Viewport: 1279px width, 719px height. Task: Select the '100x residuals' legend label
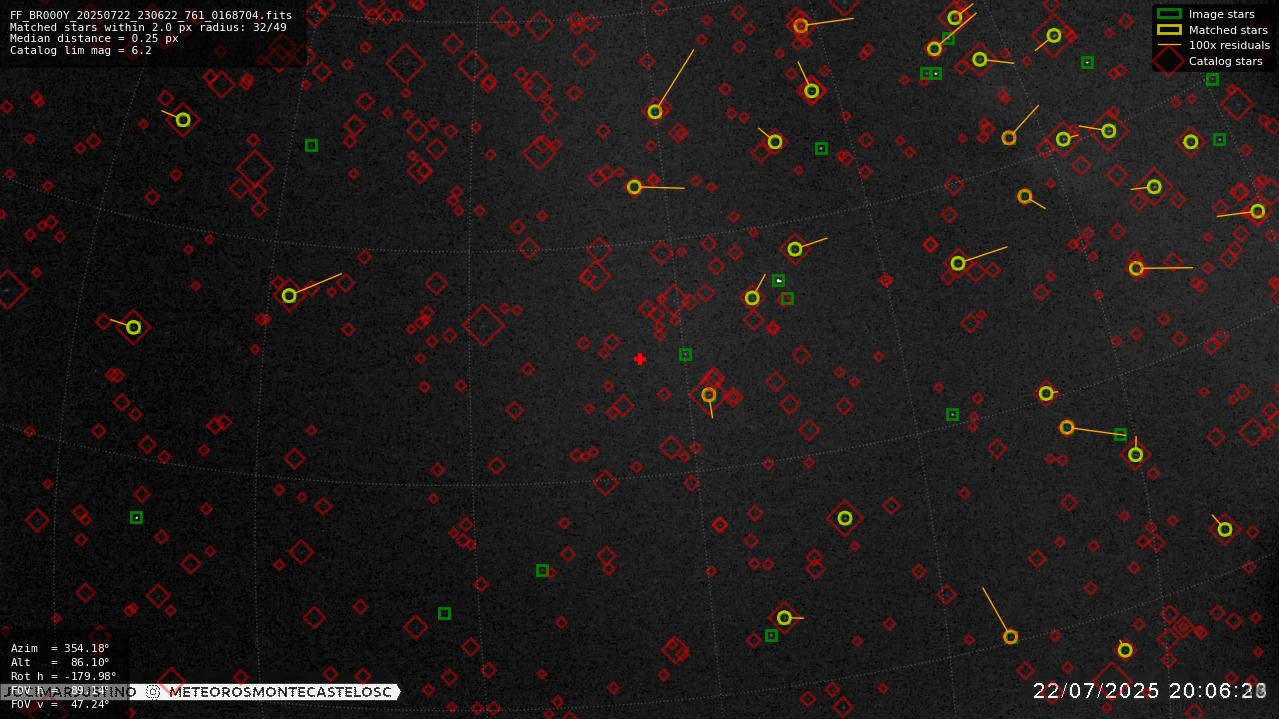pos(1229,45)
